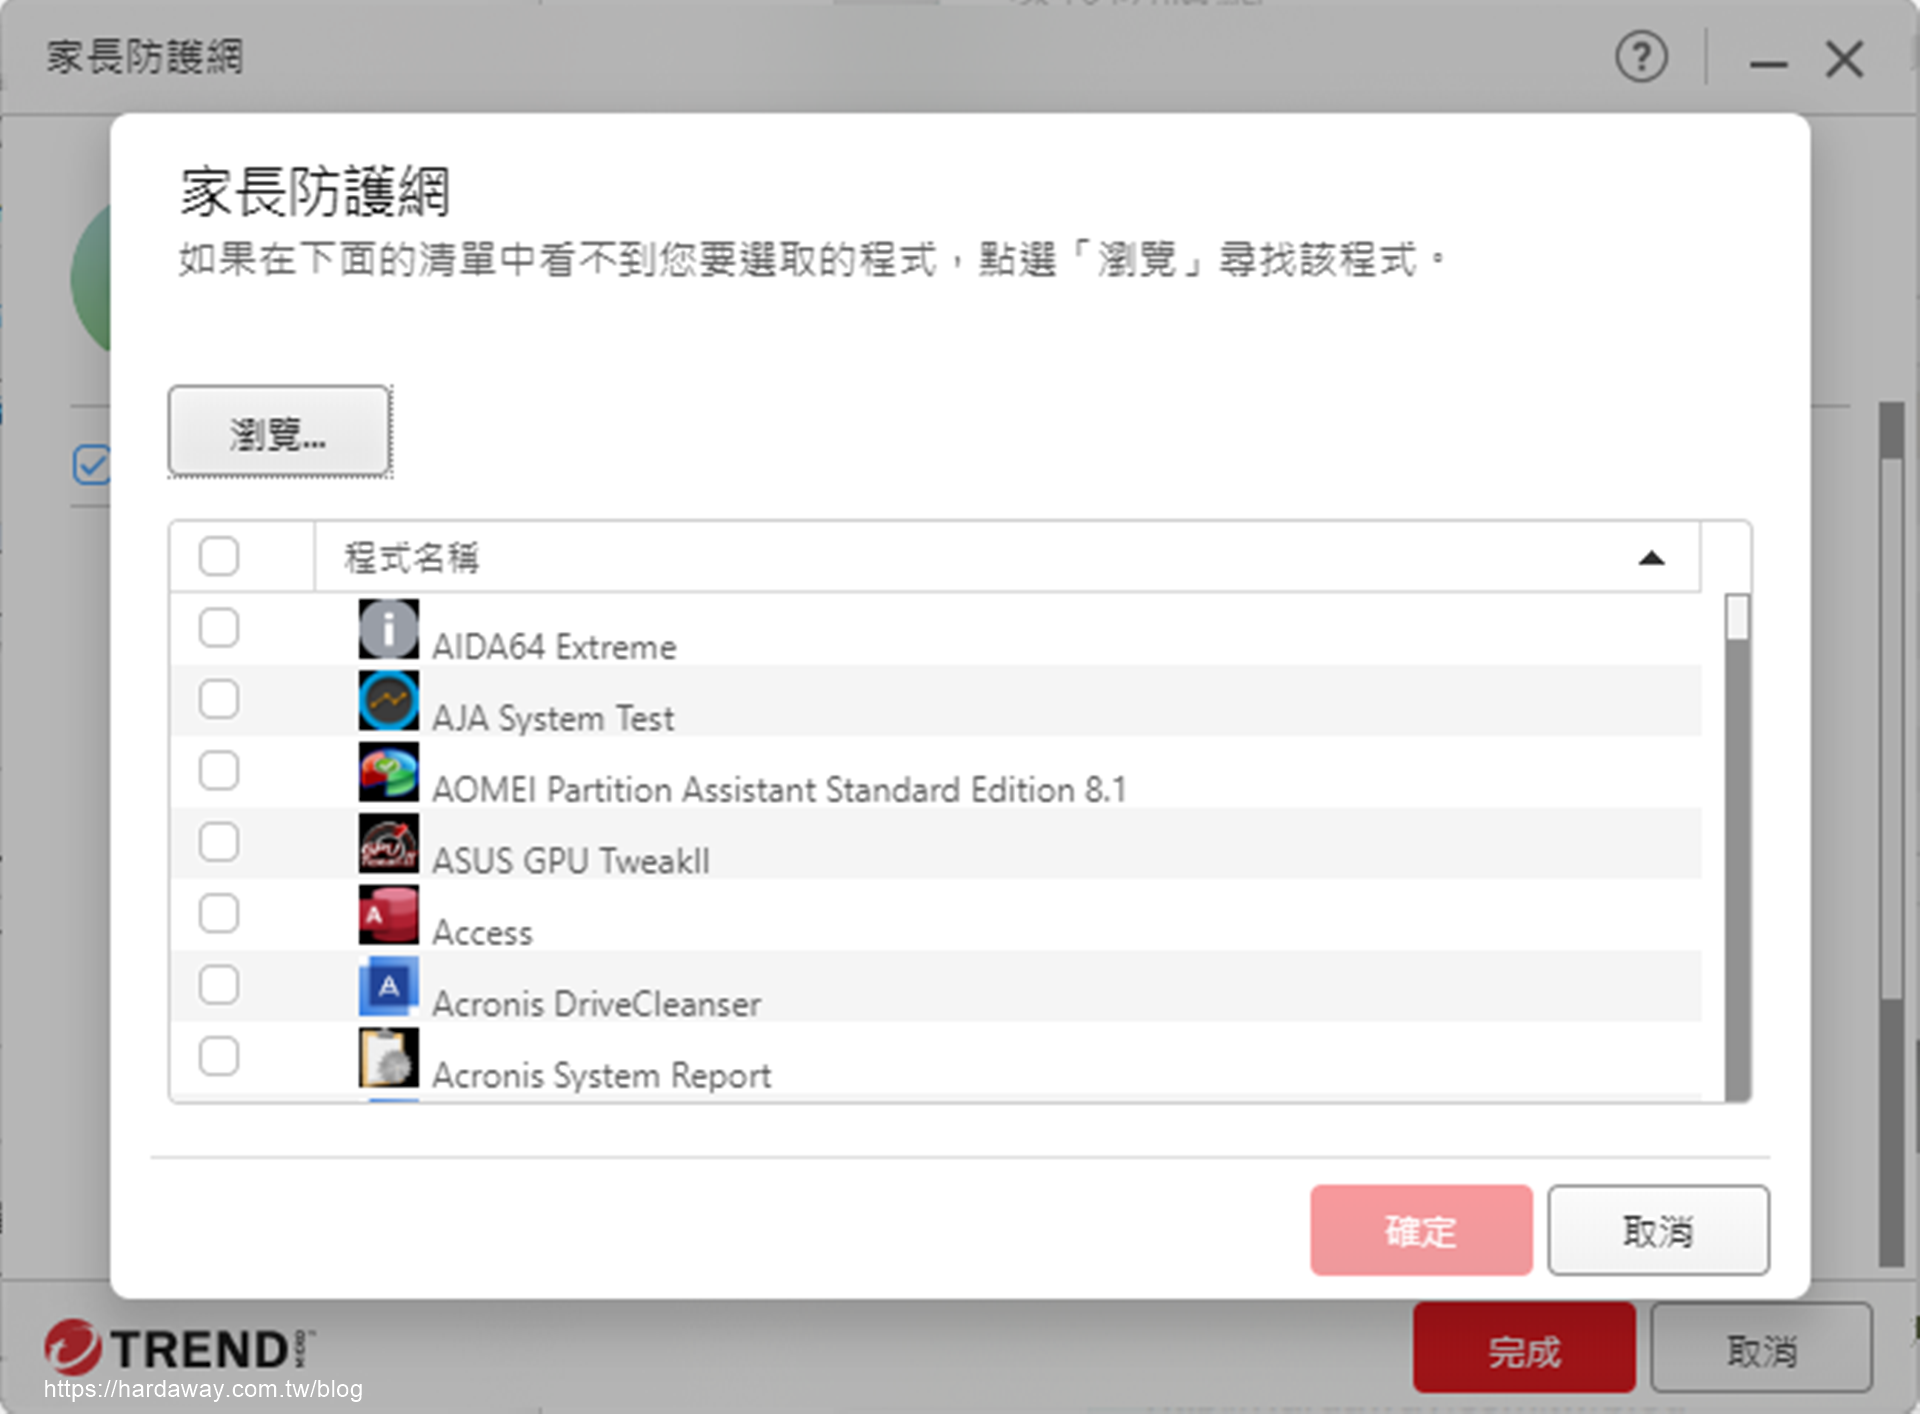
Task: Click the Access application icon
Action: pos(388,914)
